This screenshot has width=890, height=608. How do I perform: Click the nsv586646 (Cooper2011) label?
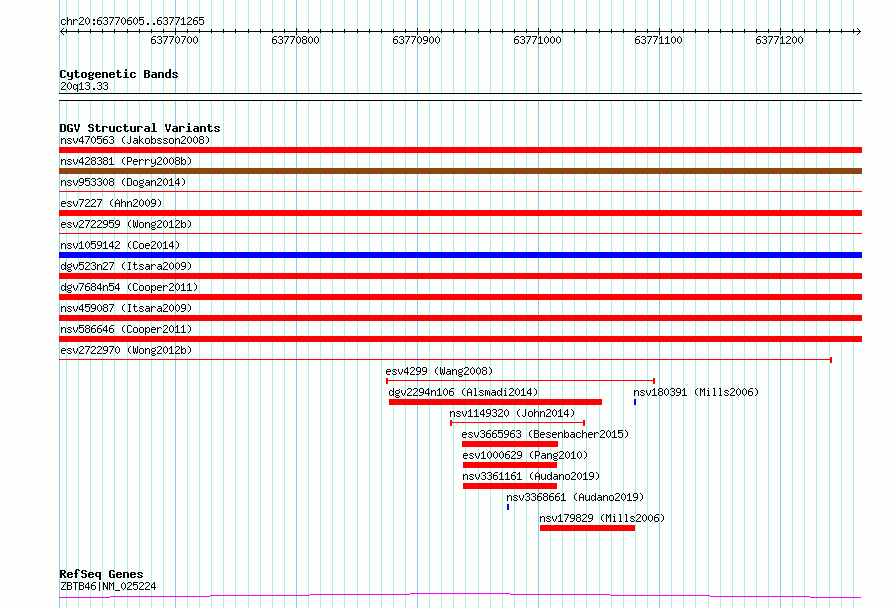pos(126,329)
